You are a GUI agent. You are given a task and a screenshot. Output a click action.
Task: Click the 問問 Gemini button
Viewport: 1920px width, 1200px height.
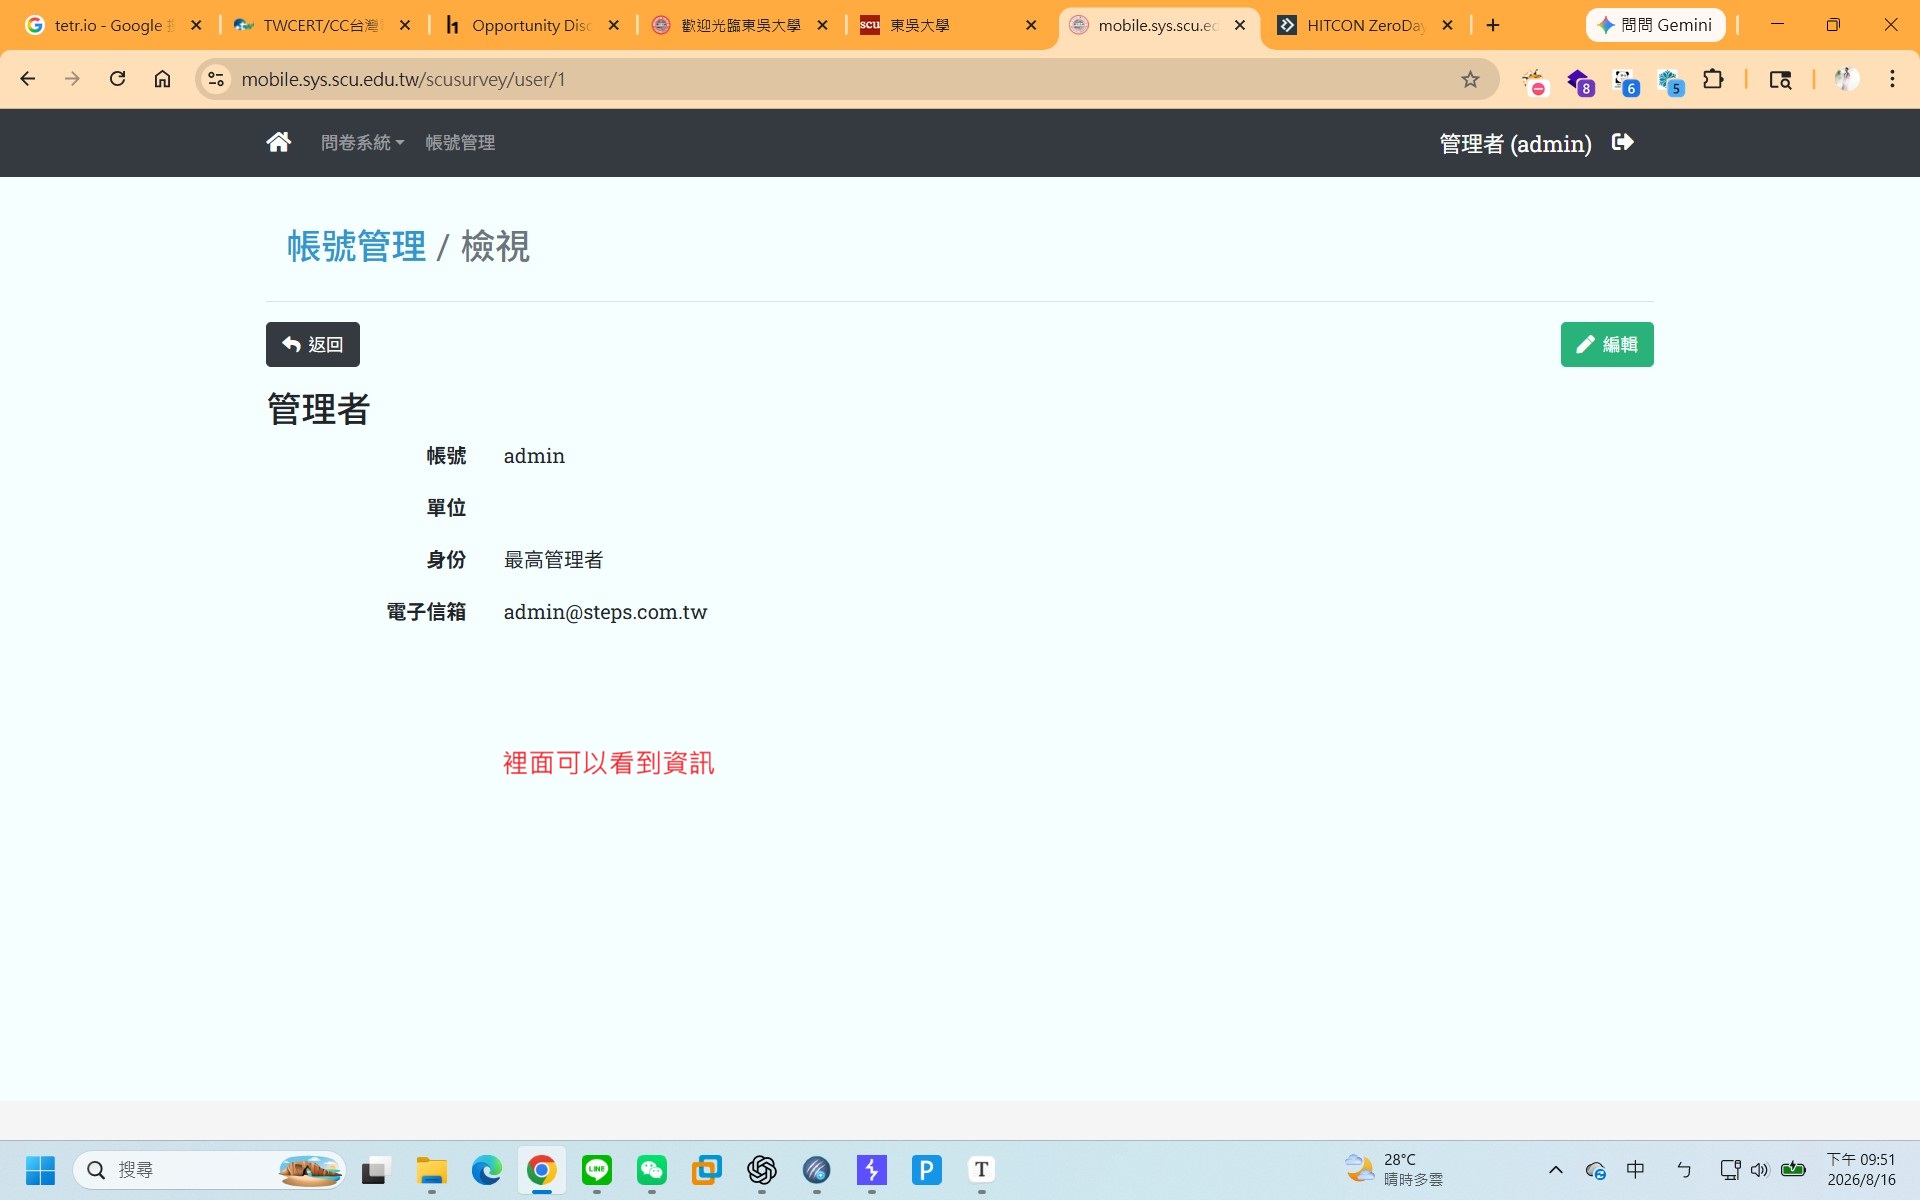(1655, 25)
